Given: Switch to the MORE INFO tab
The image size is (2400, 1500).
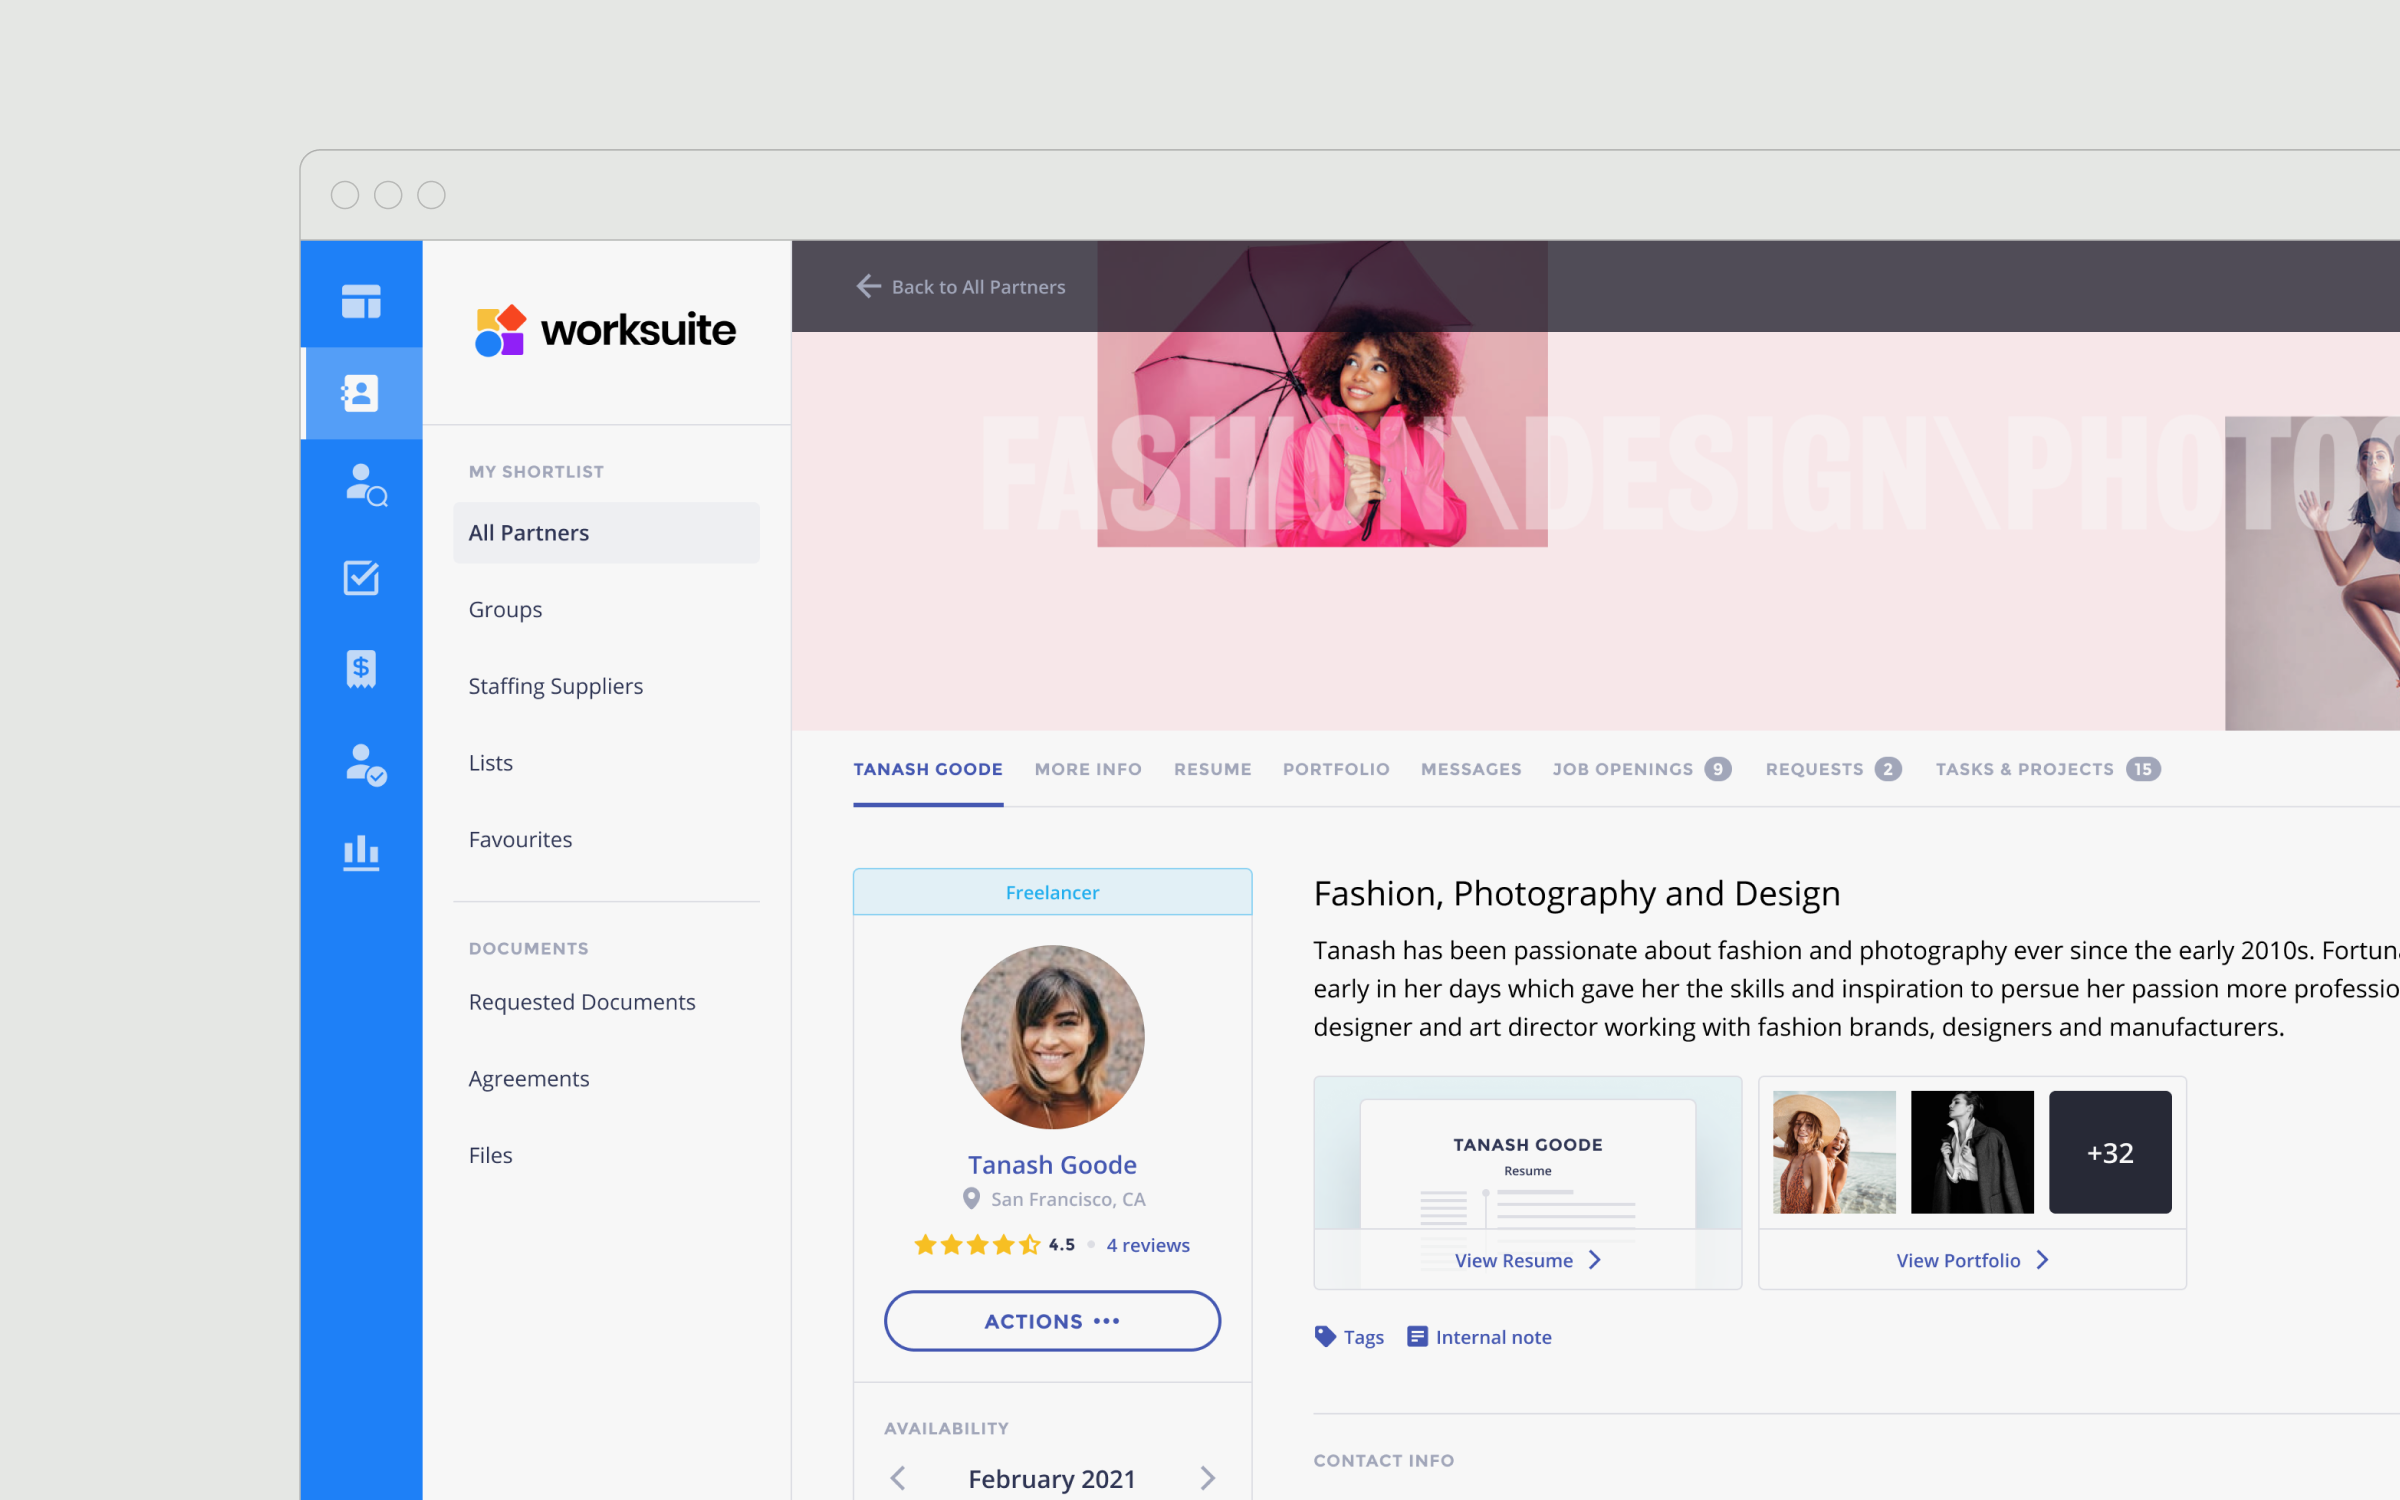Looking at the screenshot, I should coord(1088,769).
